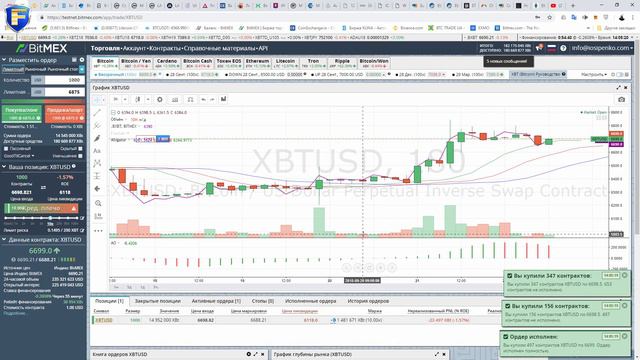Click the red Sell/Short button
The width and height of the screenshot is (640, 360).
[x=64, y=114]
